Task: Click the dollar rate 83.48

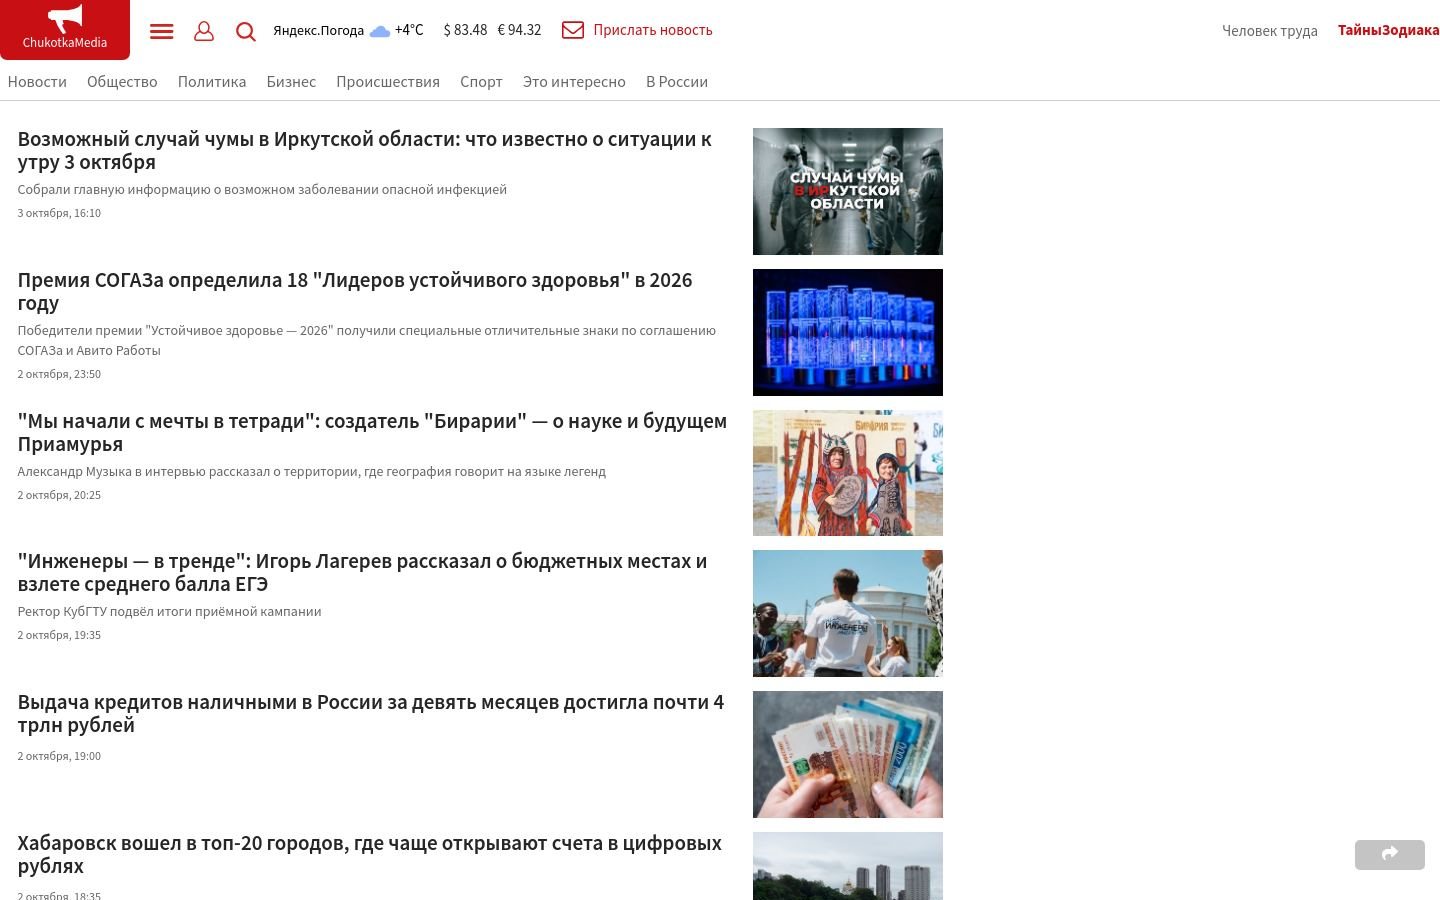Action: point(465,30)
